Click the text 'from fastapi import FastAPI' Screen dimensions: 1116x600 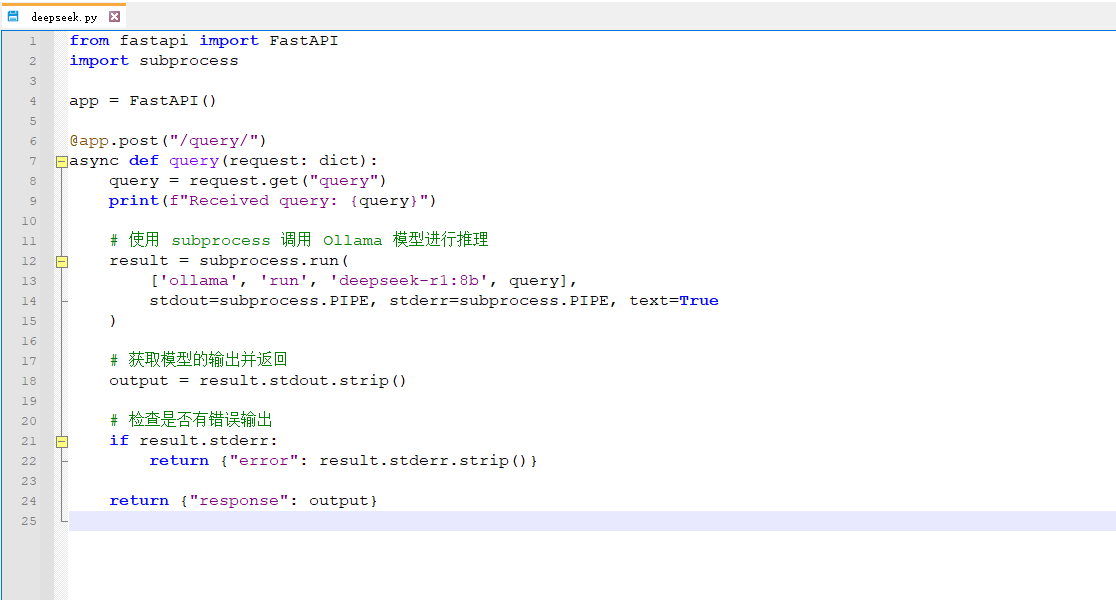click(204, 41)
